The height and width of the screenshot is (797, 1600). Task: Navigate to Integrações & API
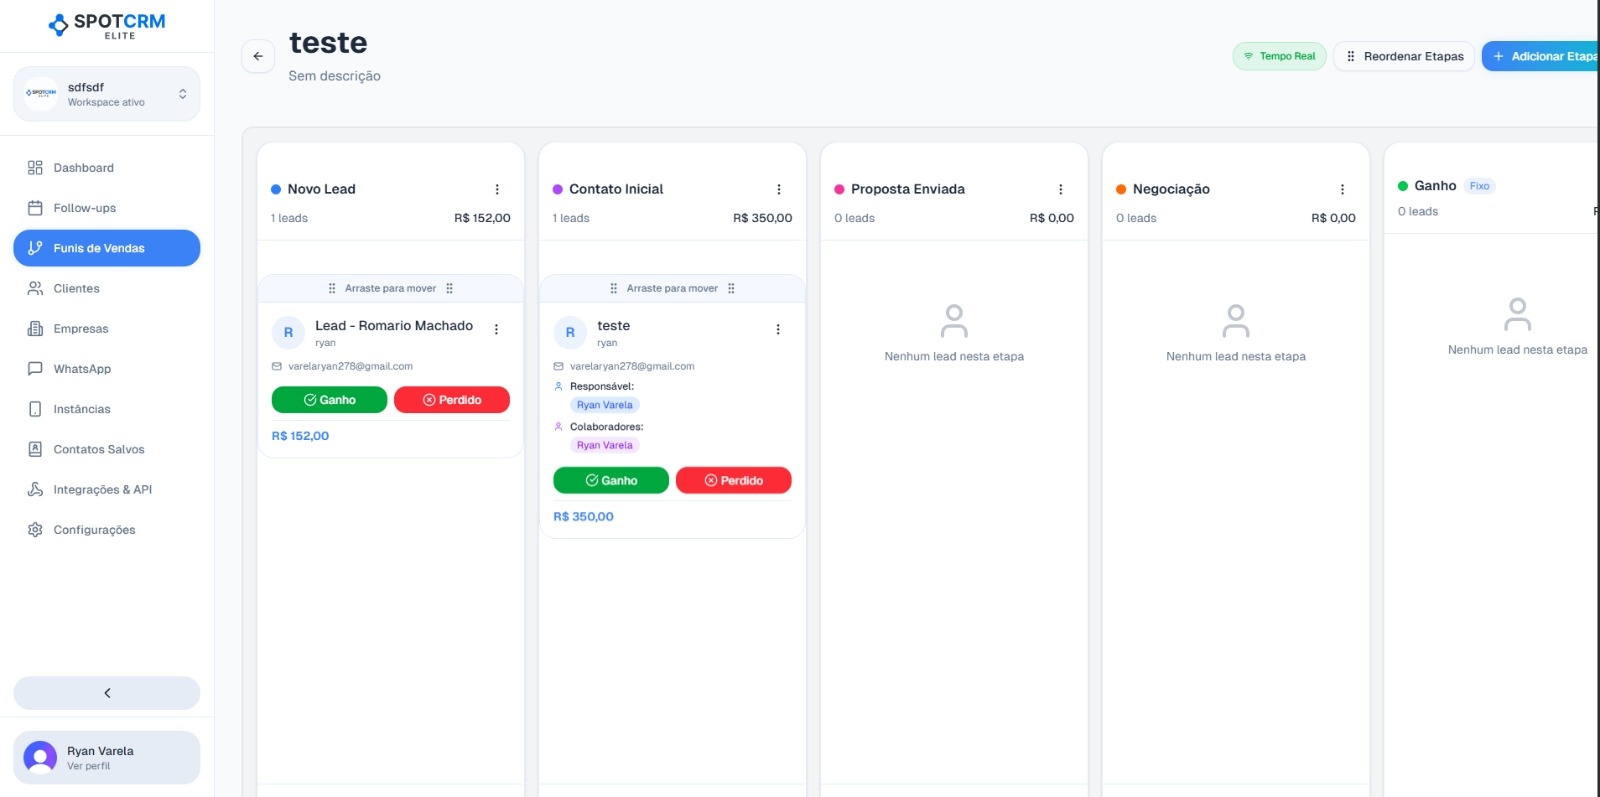102,490
